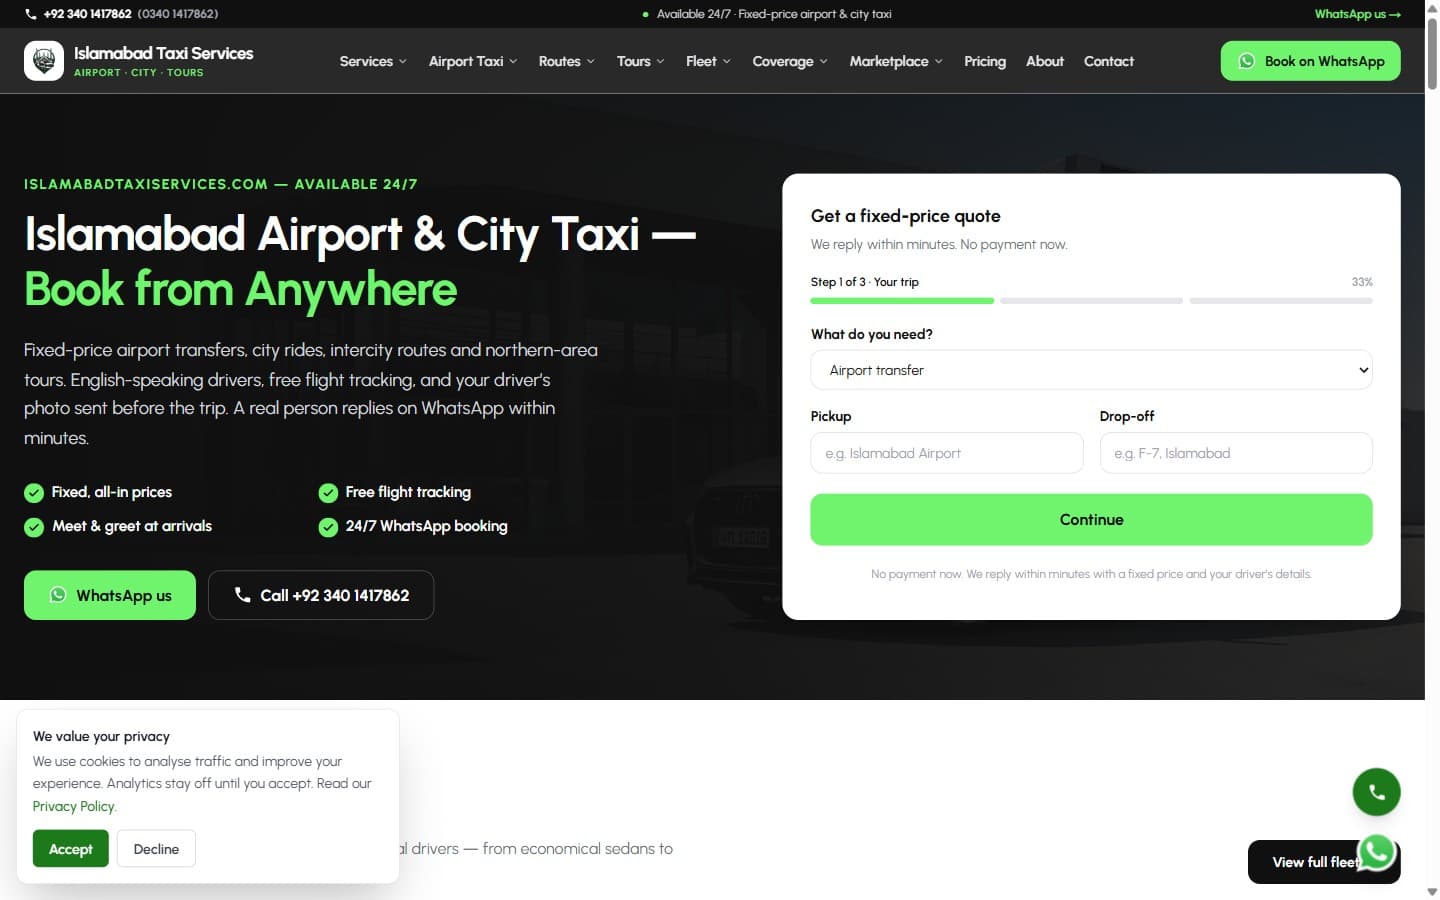1440x900 pixels.
Task: Click the checkmark beside 24/7 WhatsApp booking
Action: [328, 527]
